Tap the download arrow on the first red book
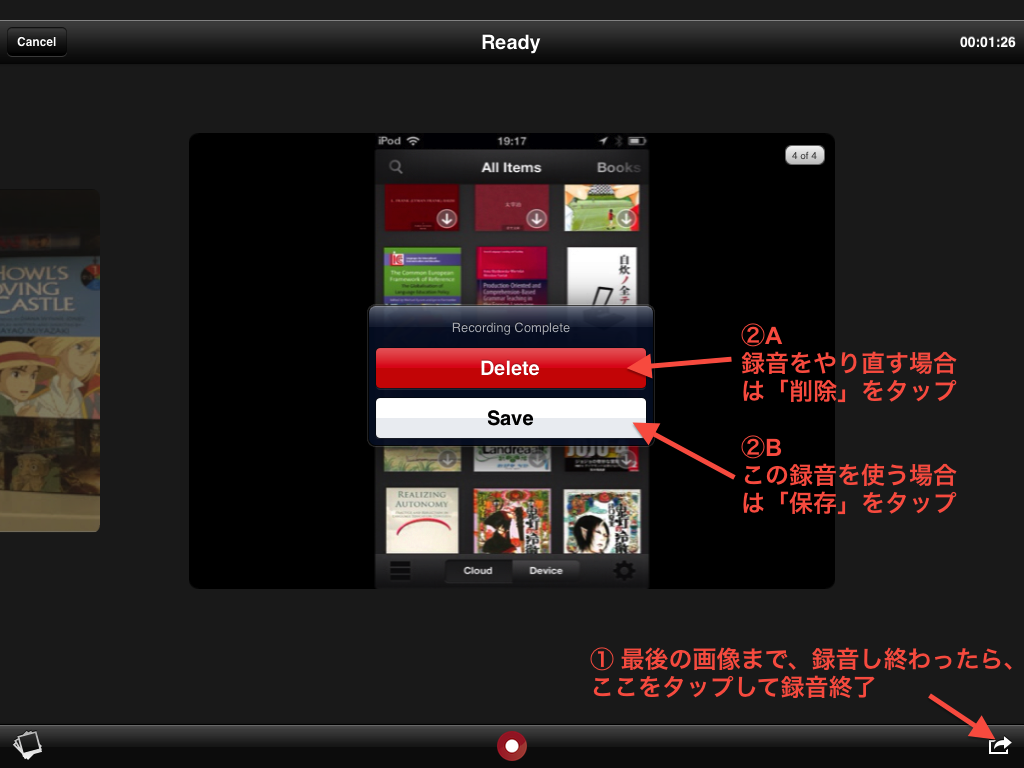Viewport: 1024px width, 768px height. (x=446, y=218)
